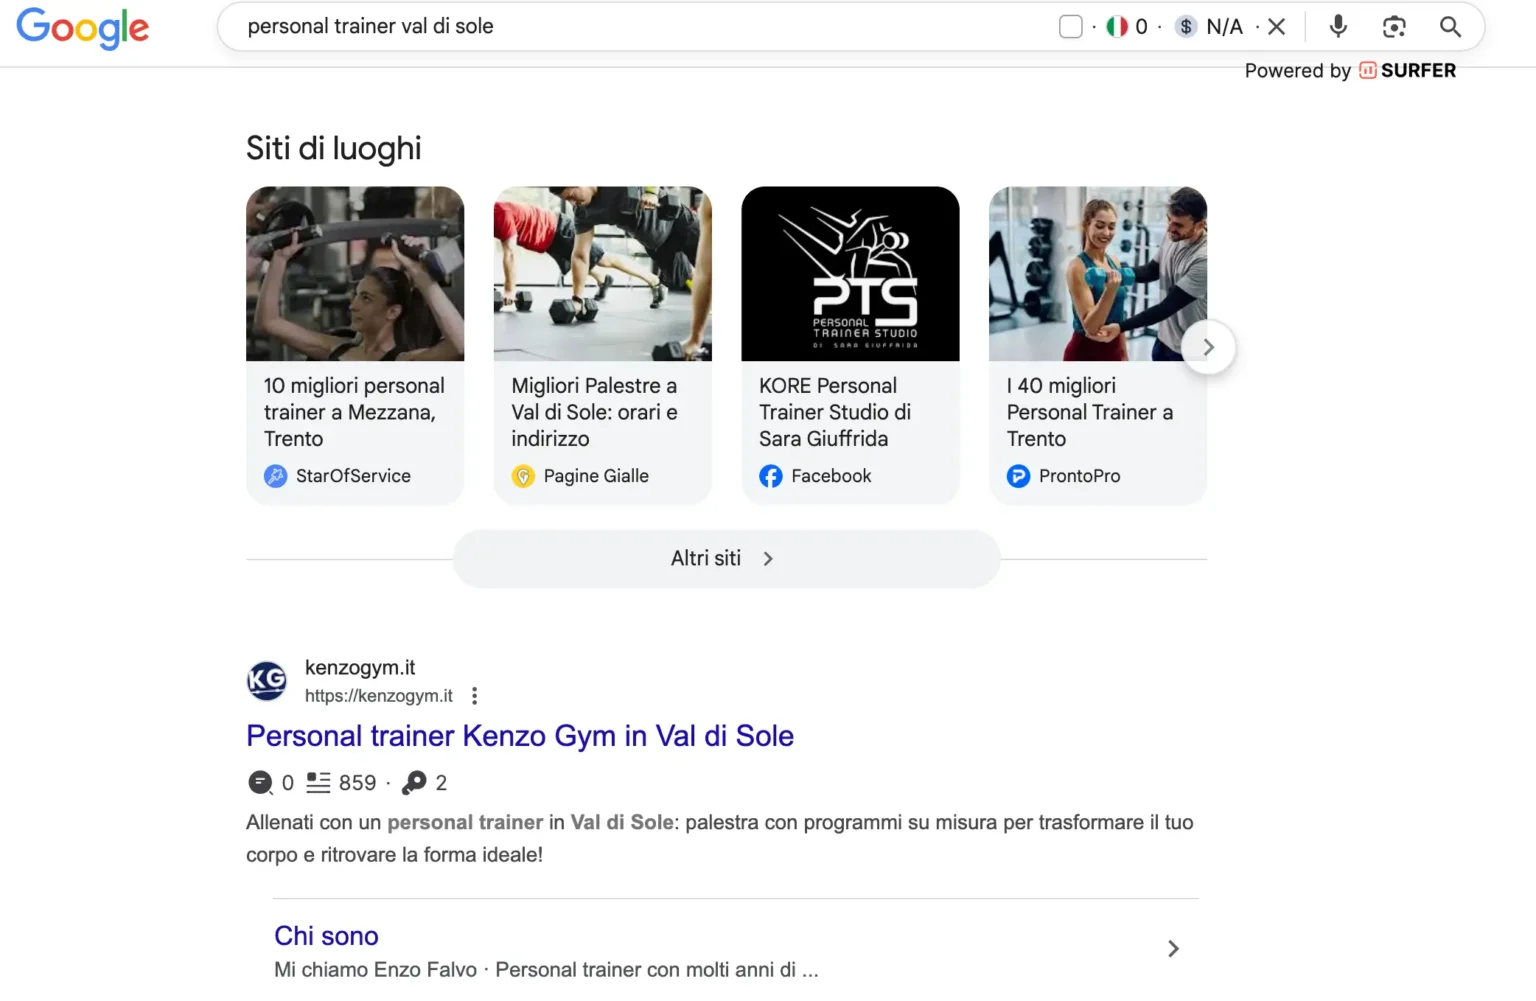
Task: Expand the Chi sono section chevron
Action: click(x=1172, y=948)
